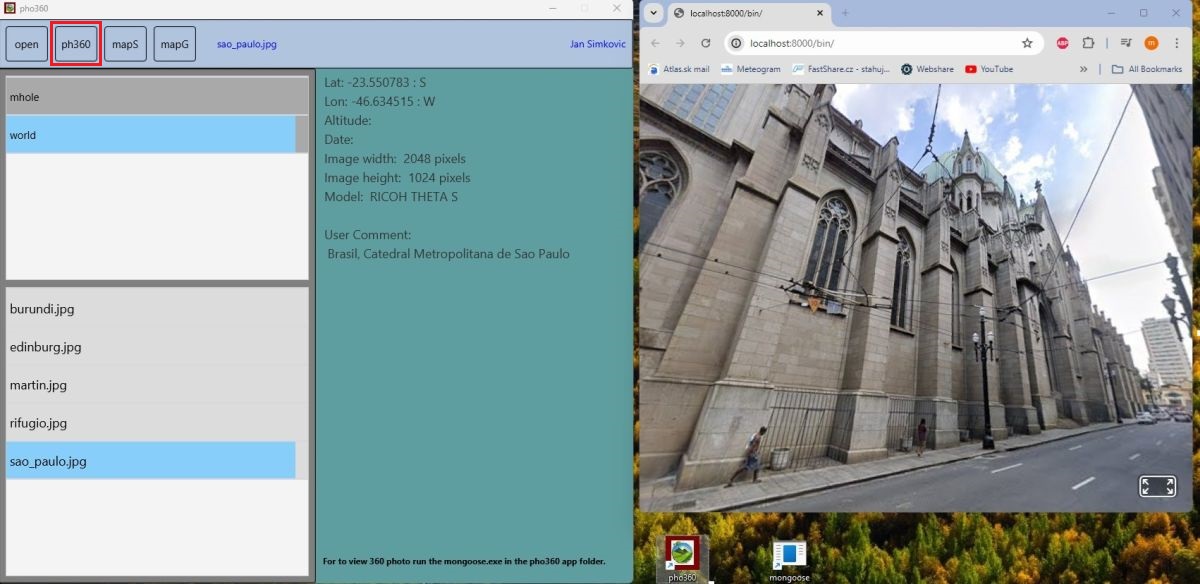Click the Model RICOH THETA S line
This screenshot has height=584, width=1200.
click(391, 197)
